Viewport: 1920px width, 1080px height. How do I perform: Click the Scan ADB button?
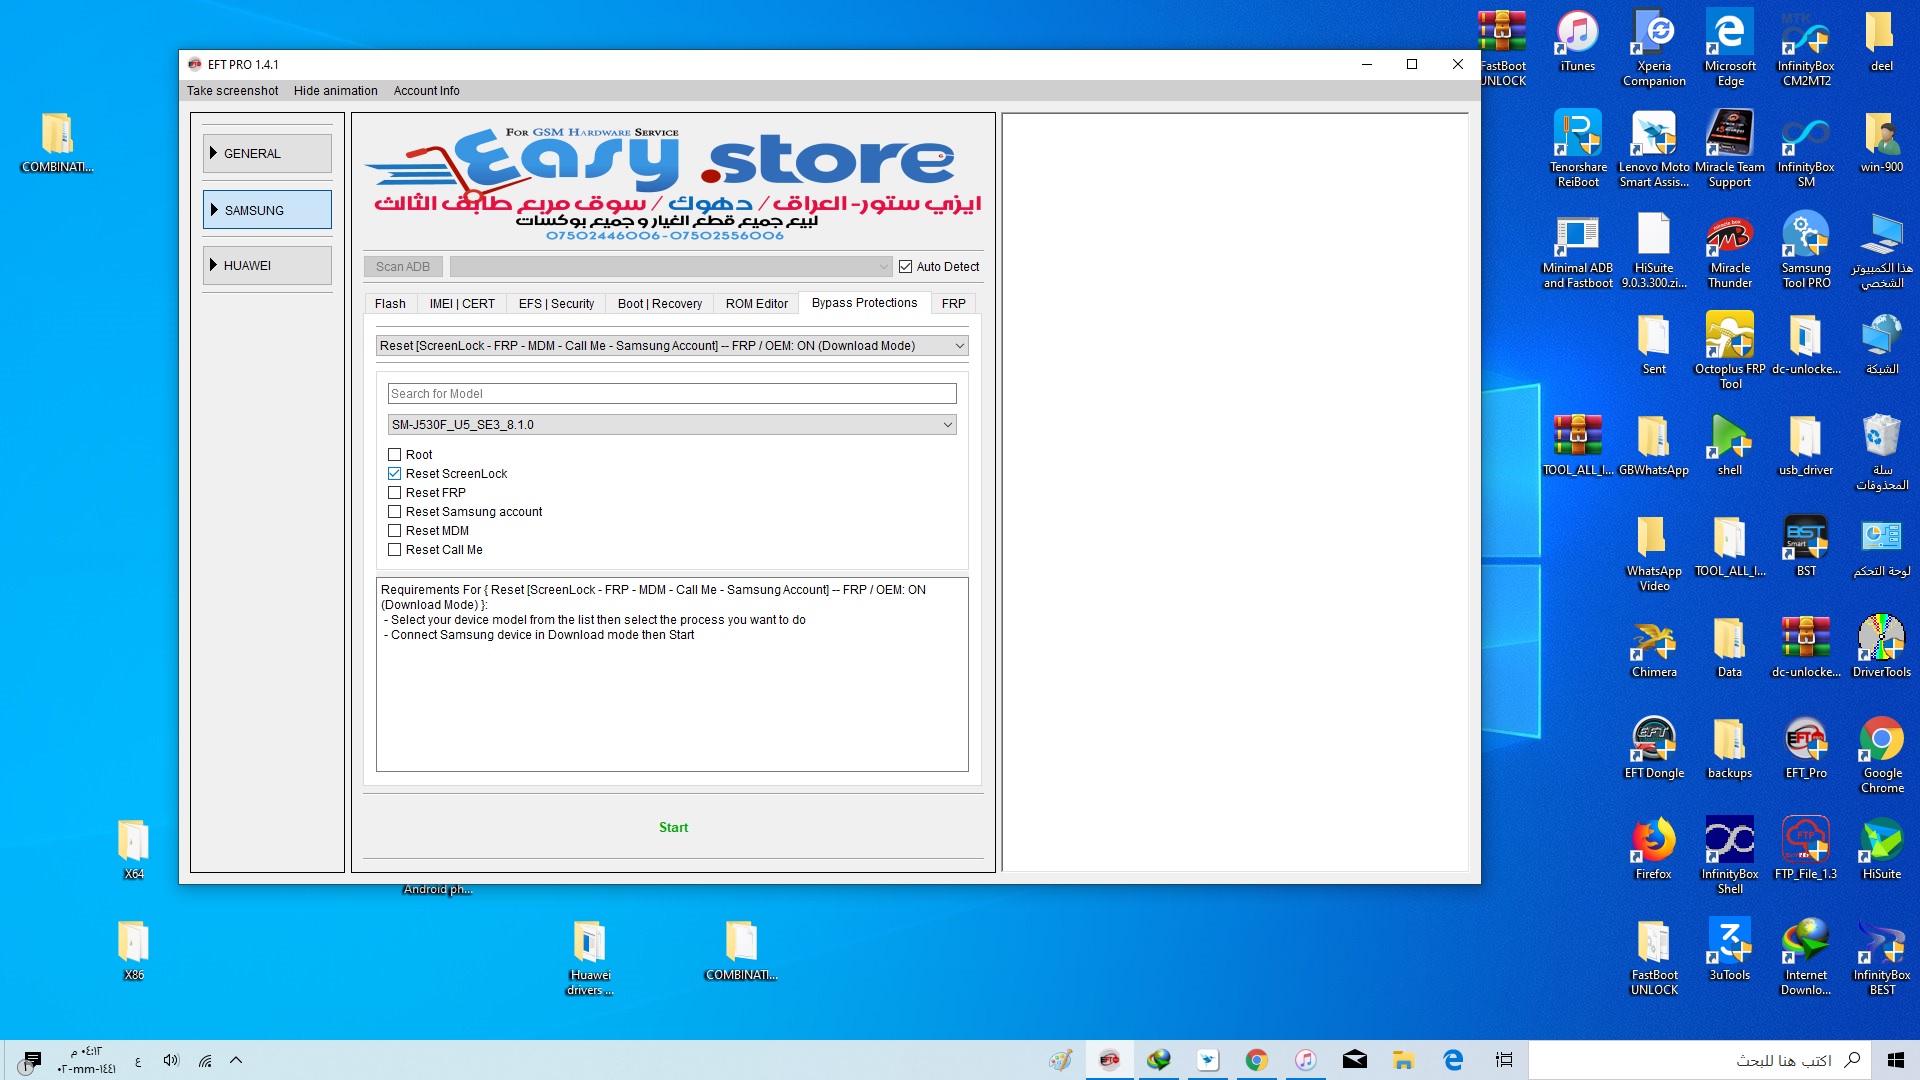click(403, 267)
